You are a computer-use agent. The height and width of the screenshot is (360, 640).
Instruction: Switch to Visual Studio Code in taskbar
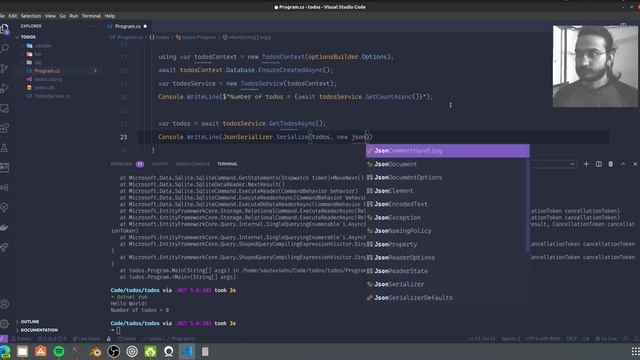(187, 351)
